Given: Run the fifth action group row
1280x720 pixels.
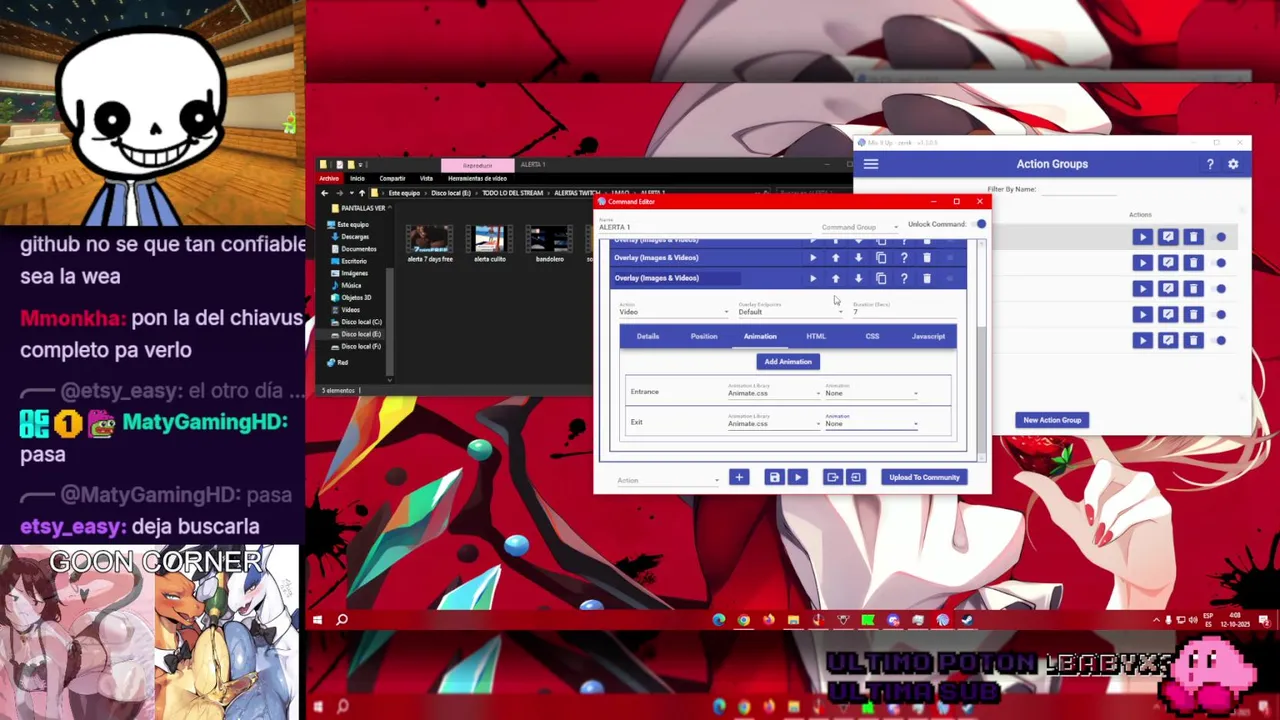Looking at the screenshot, I should (1142, 340).
